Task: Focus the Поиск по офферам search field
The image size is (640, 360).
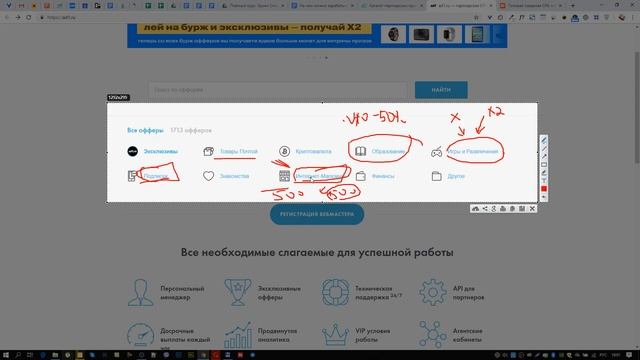Action: (278, 90)
